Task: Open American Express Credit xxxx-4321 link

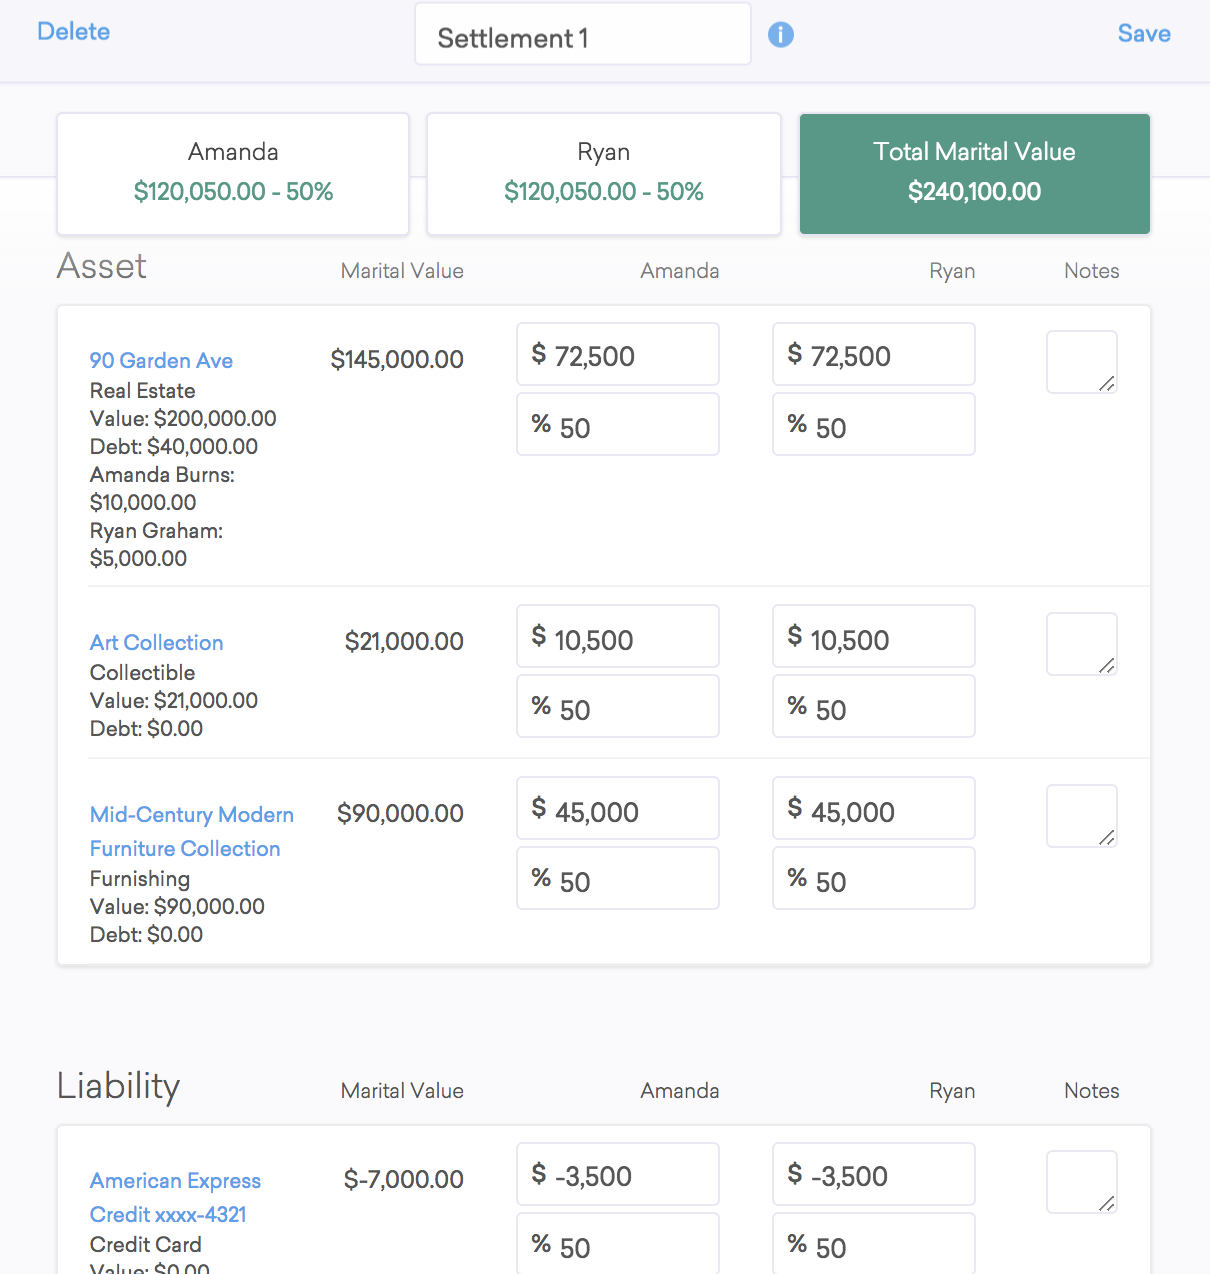Action: pos(175,1197)
